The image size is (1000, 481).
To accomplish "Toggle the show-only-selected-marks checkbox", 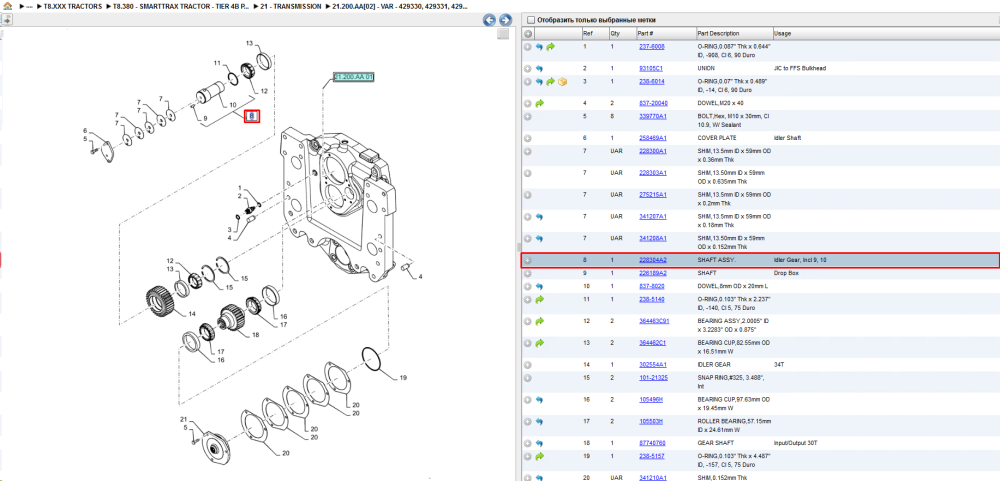I will coord(531,20).
